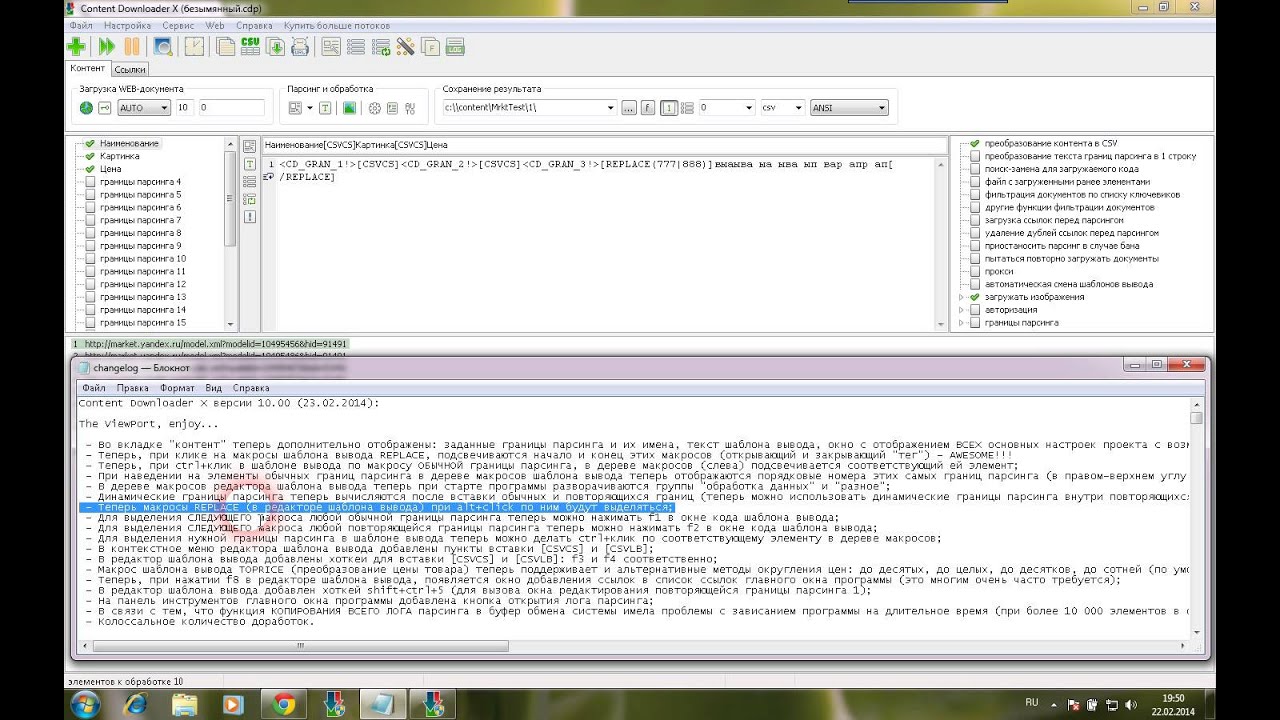Open the Сервис menu
Viewport: 1280px width, 720px height.
178,25
